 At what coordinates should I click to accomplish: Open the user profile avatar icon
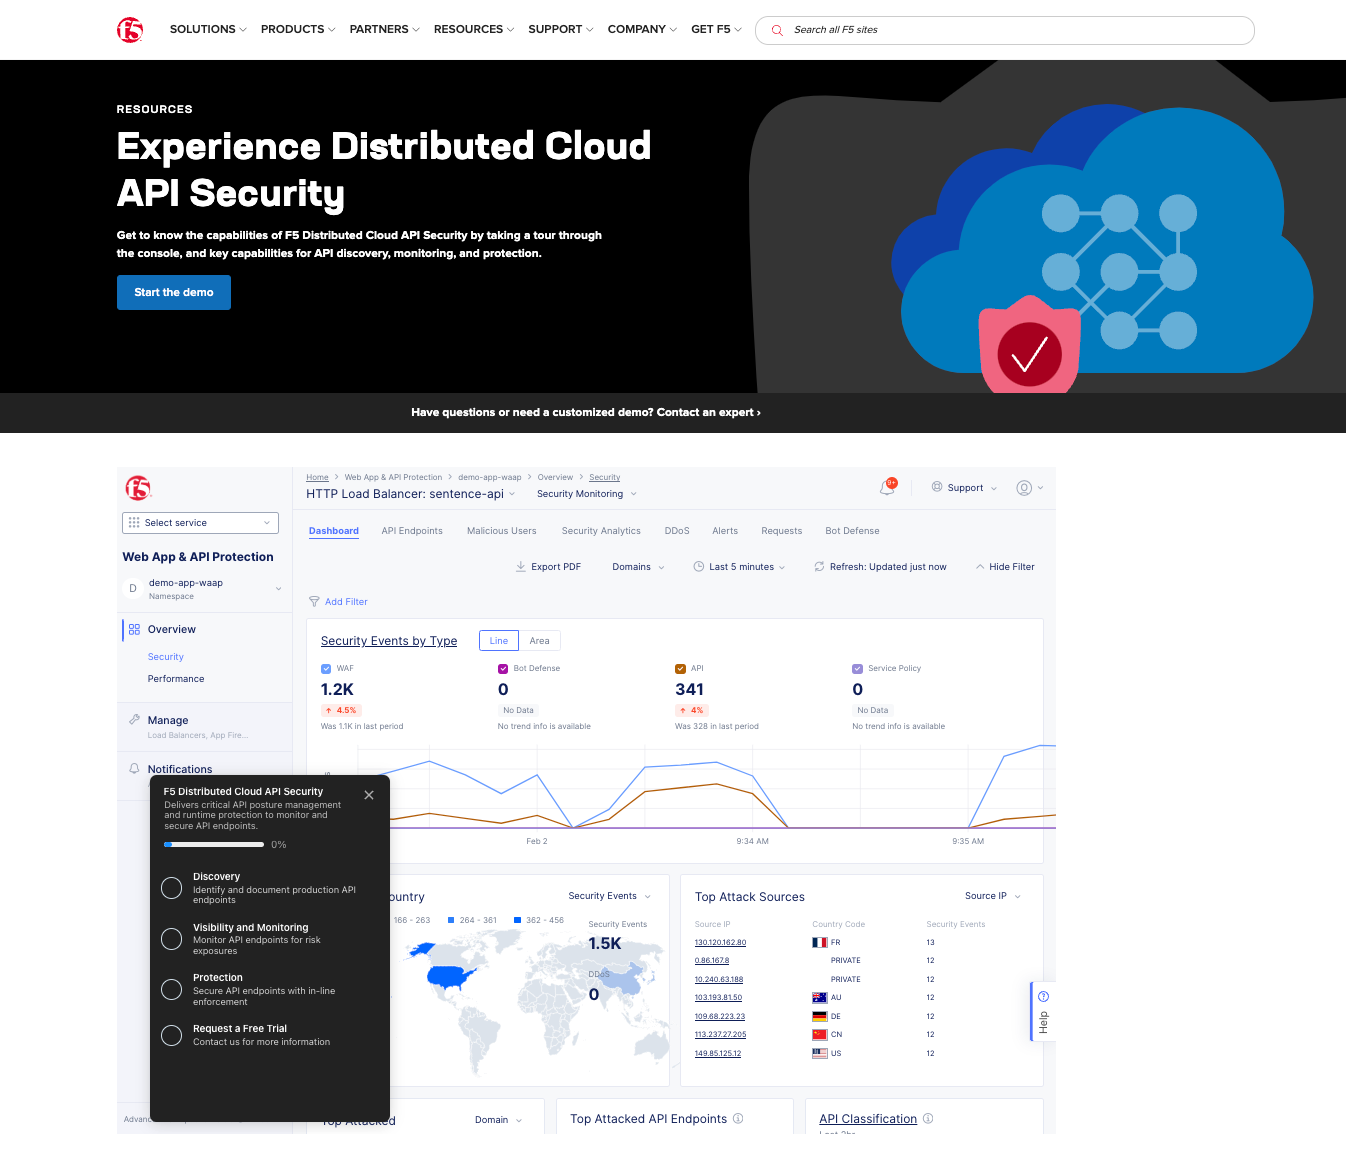(1024, 488)
